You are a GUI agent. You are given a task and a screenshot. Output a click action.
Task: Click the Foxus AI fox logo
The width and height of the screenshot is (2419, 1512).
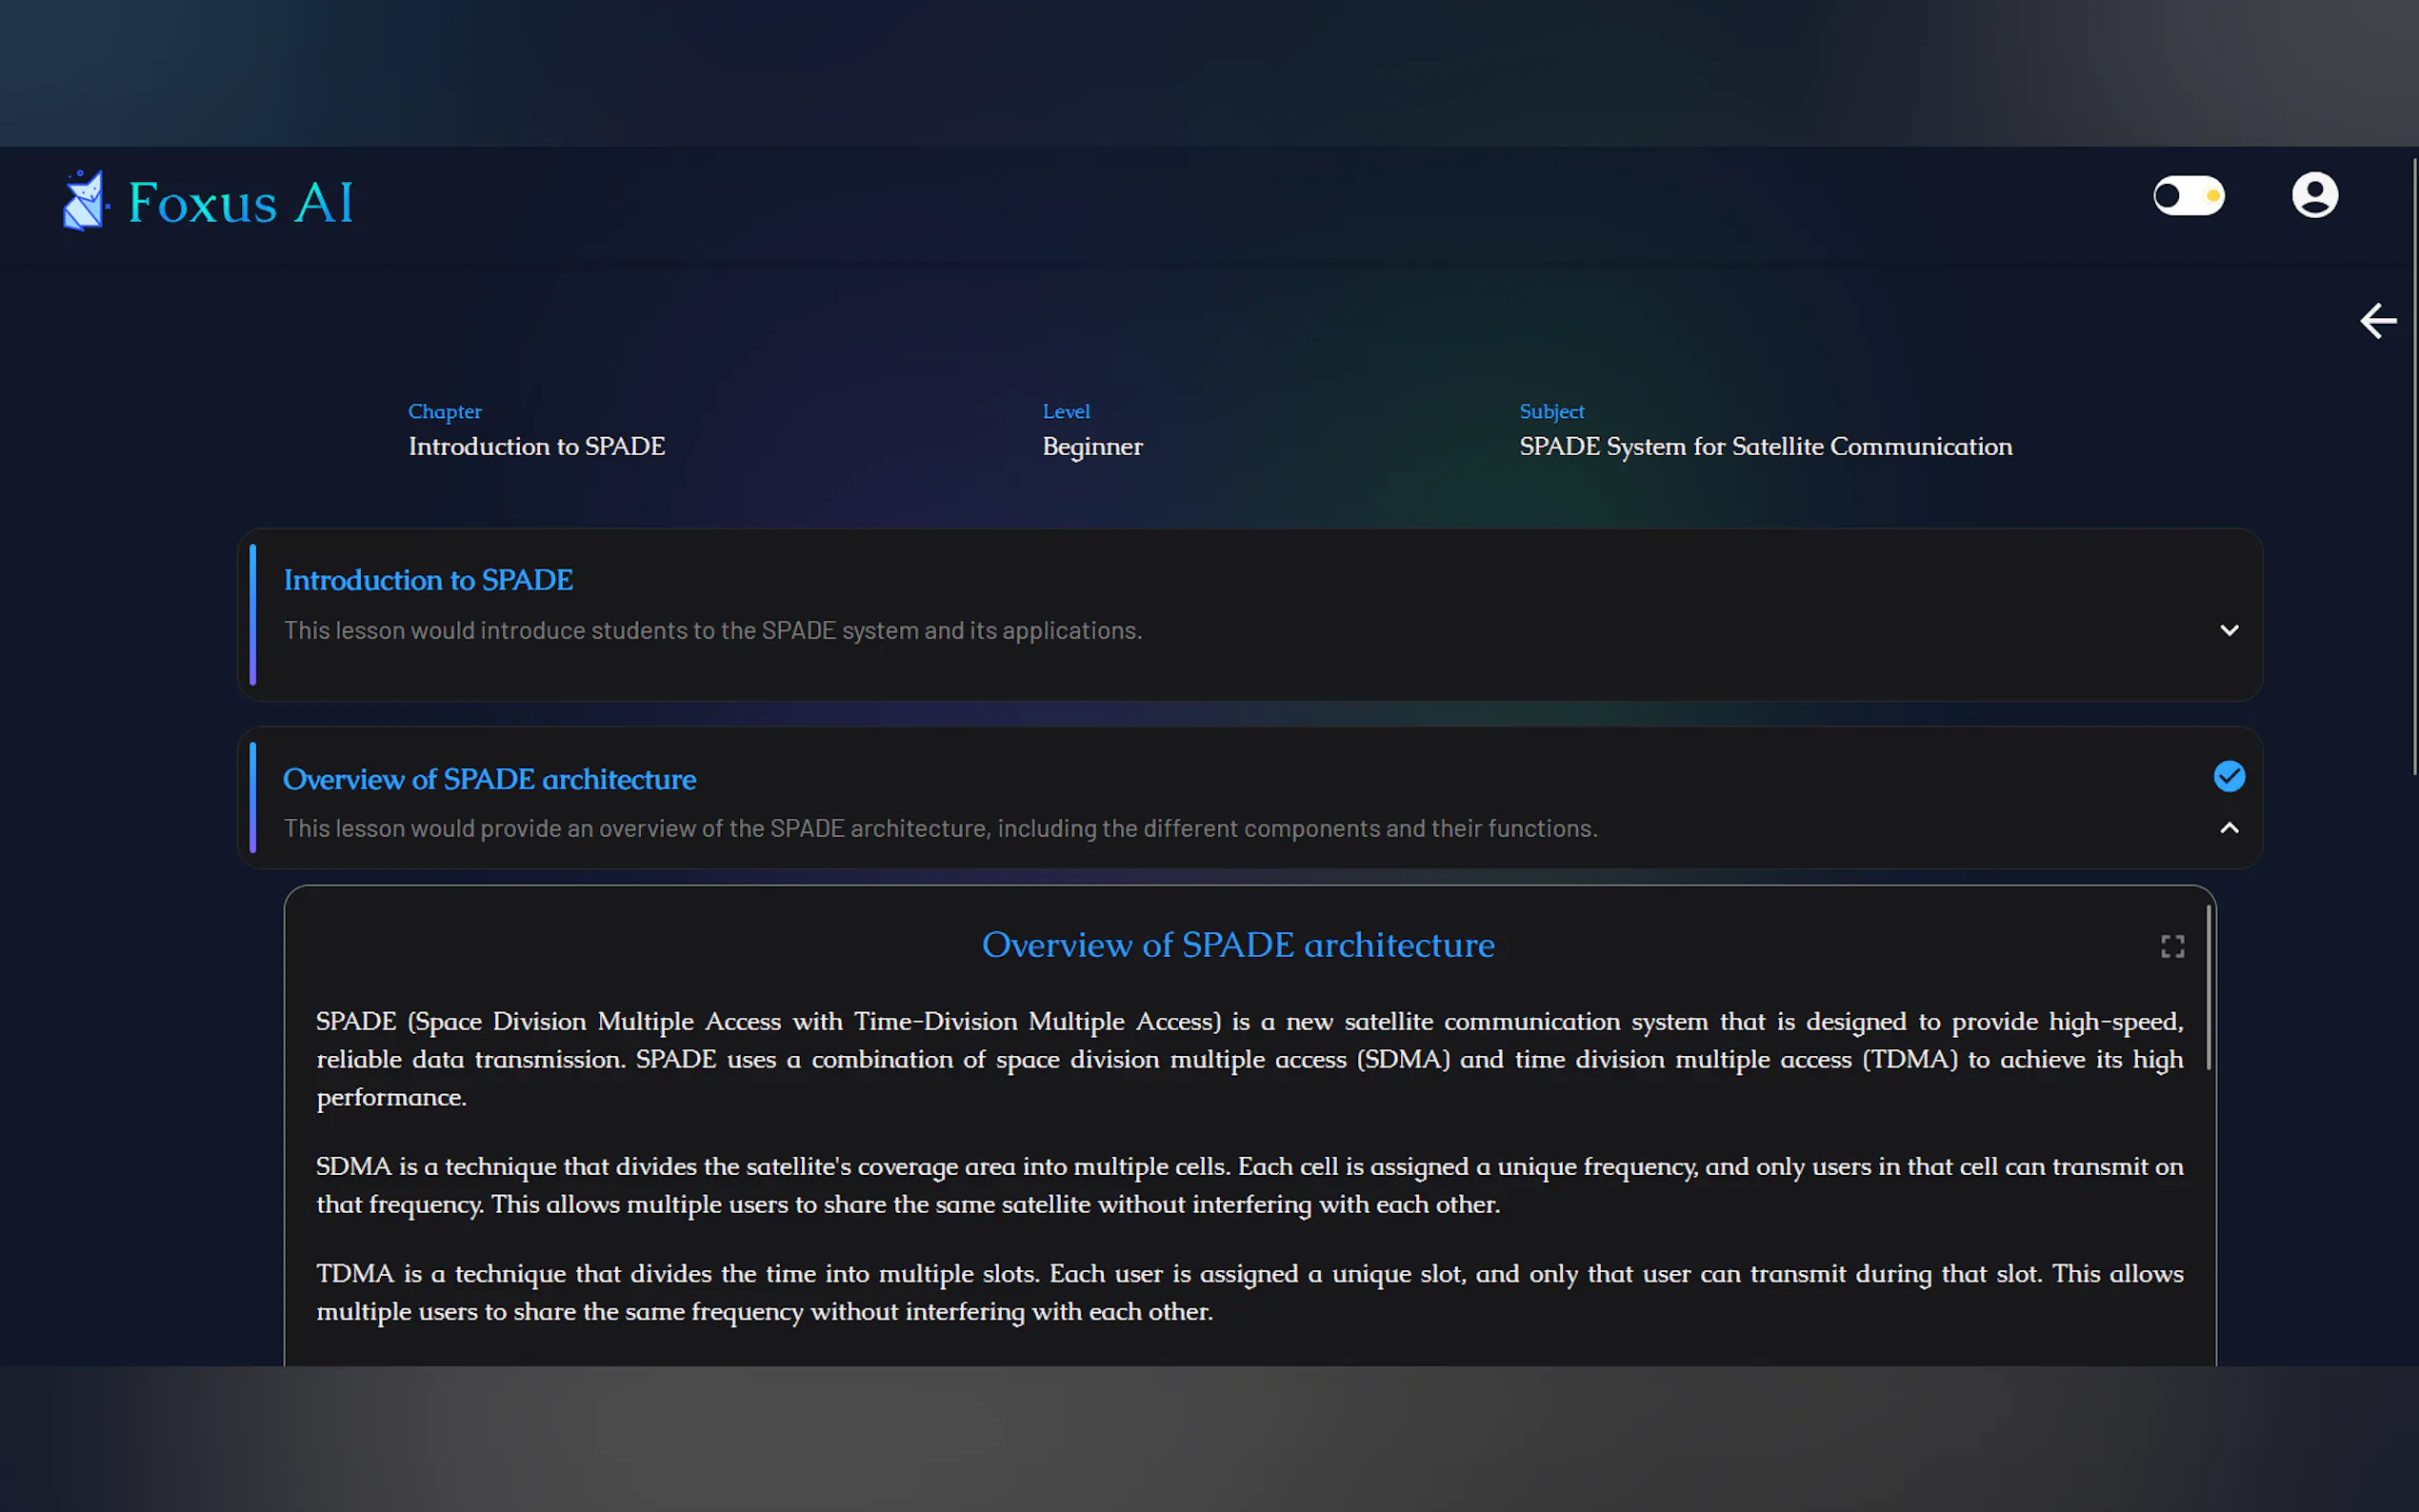click(84, 201)
